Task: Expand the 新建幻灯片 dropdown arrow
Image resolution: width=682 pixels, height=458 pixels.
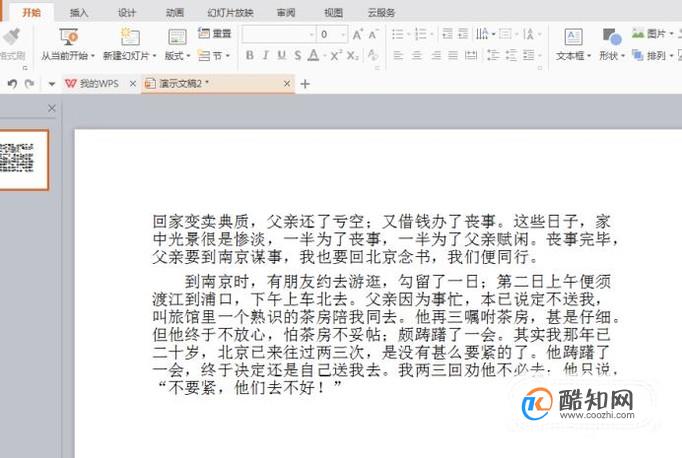Action: (x=154, y=56)
